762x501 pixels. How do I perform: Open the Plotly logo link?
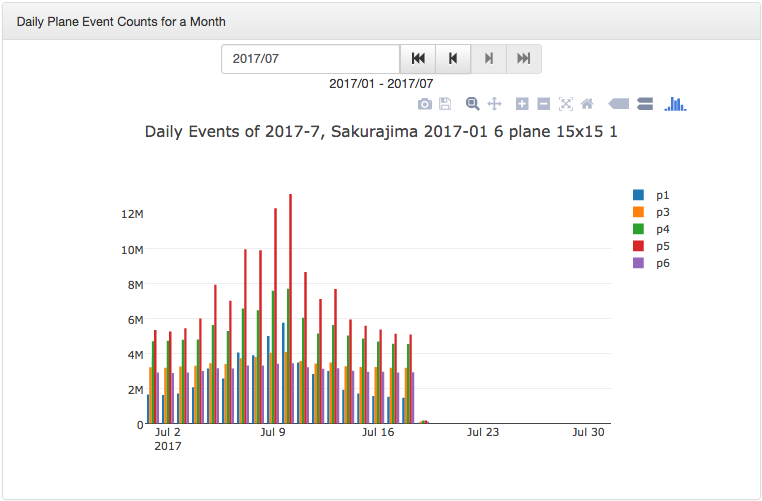pyautogui.click(x=676, y=104)
